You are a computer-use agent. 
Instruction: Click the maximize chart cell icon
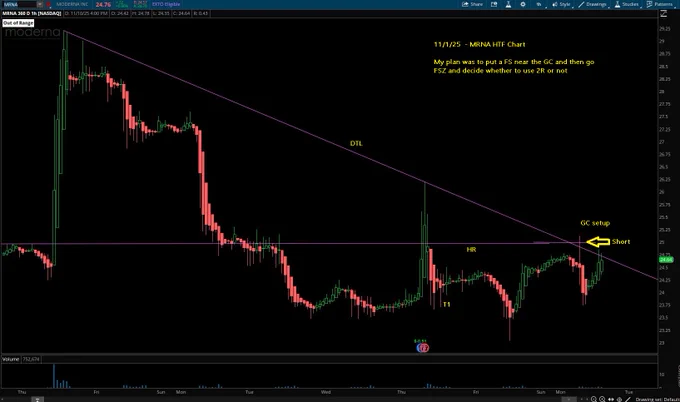tap(664, 14)
